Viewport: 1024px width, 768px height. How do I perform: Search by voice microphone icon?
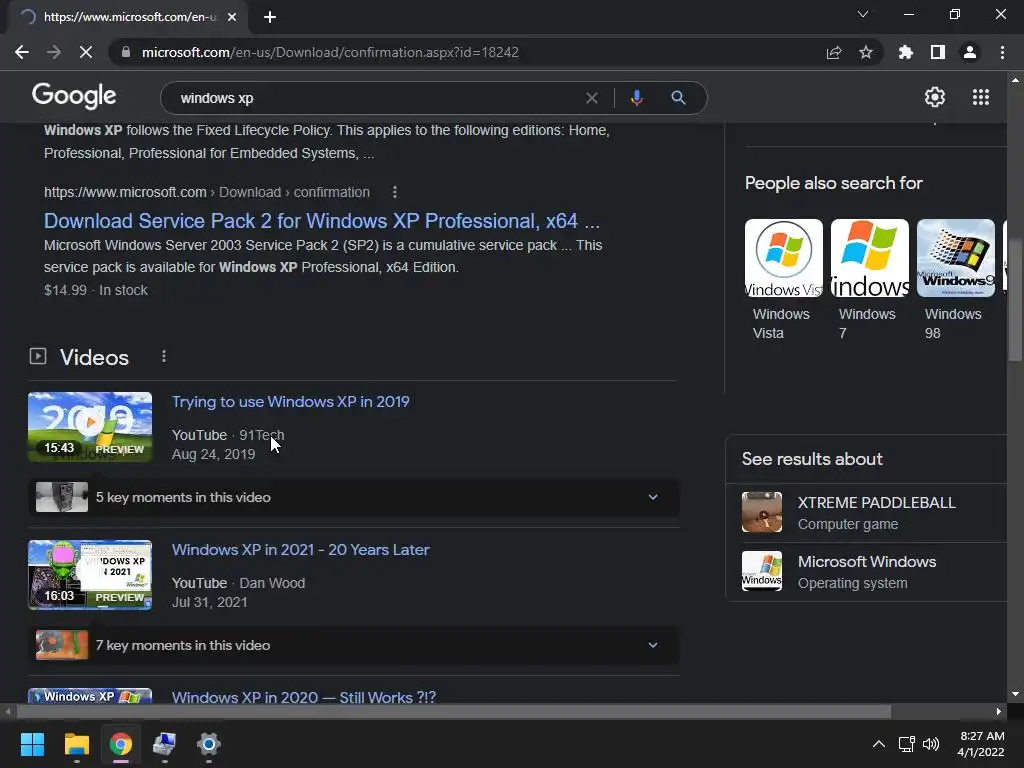(x=637, y=98)
